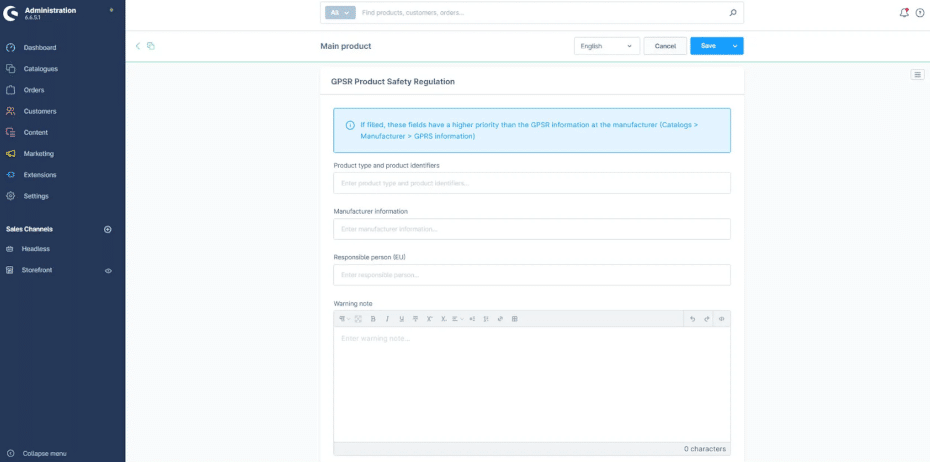Image resolution: width=930 pixels, height=462 pixels.
Task: Insert an unordered list
Action: point(472,319)
